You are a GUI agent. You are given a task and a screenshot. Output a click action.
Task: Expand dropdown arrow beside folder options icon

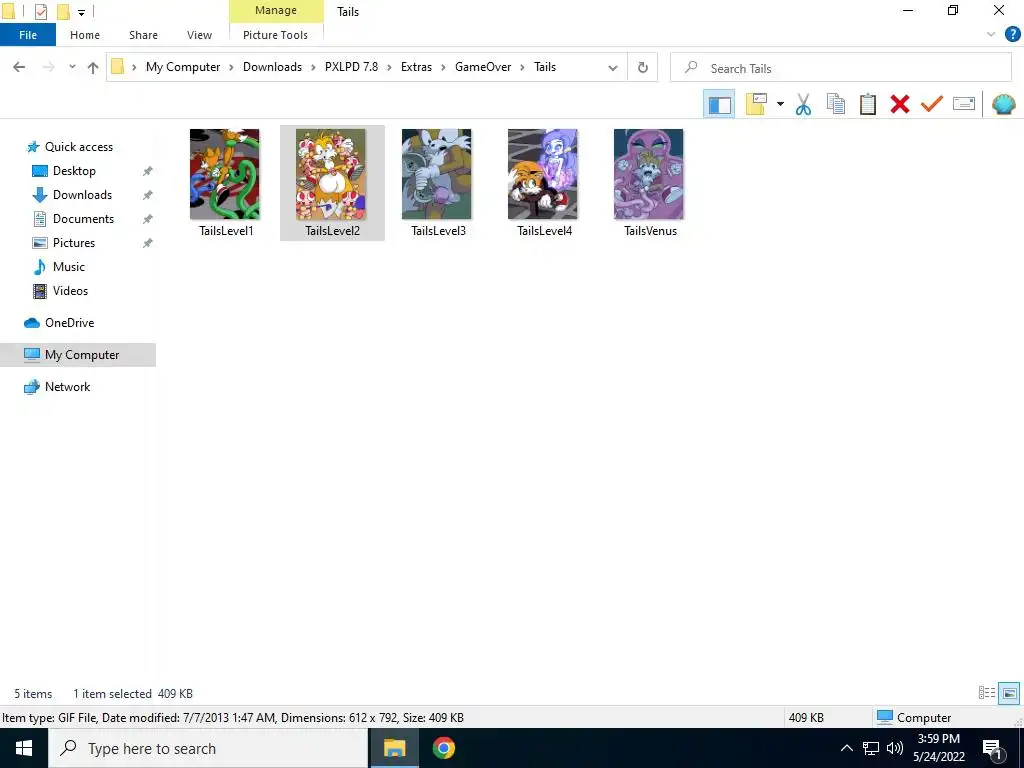(780, 104)
